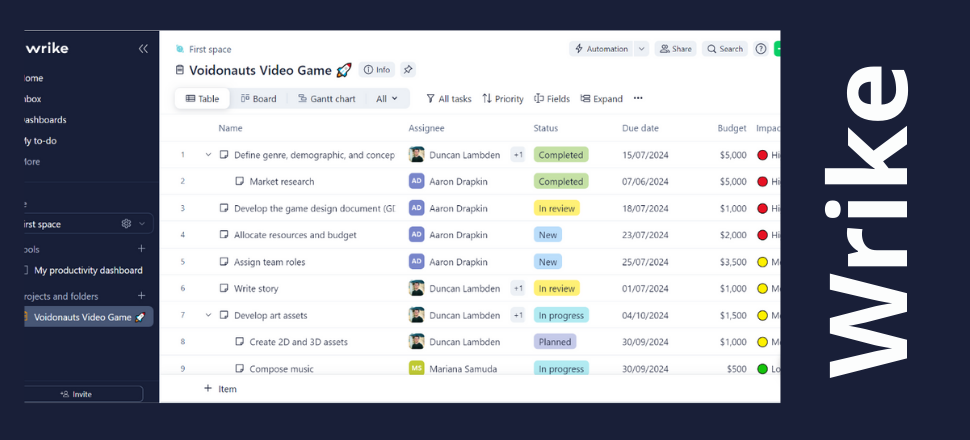Switch to Board view tab
The width and height of the screenshot is (970, 440).
coord(259,98)
